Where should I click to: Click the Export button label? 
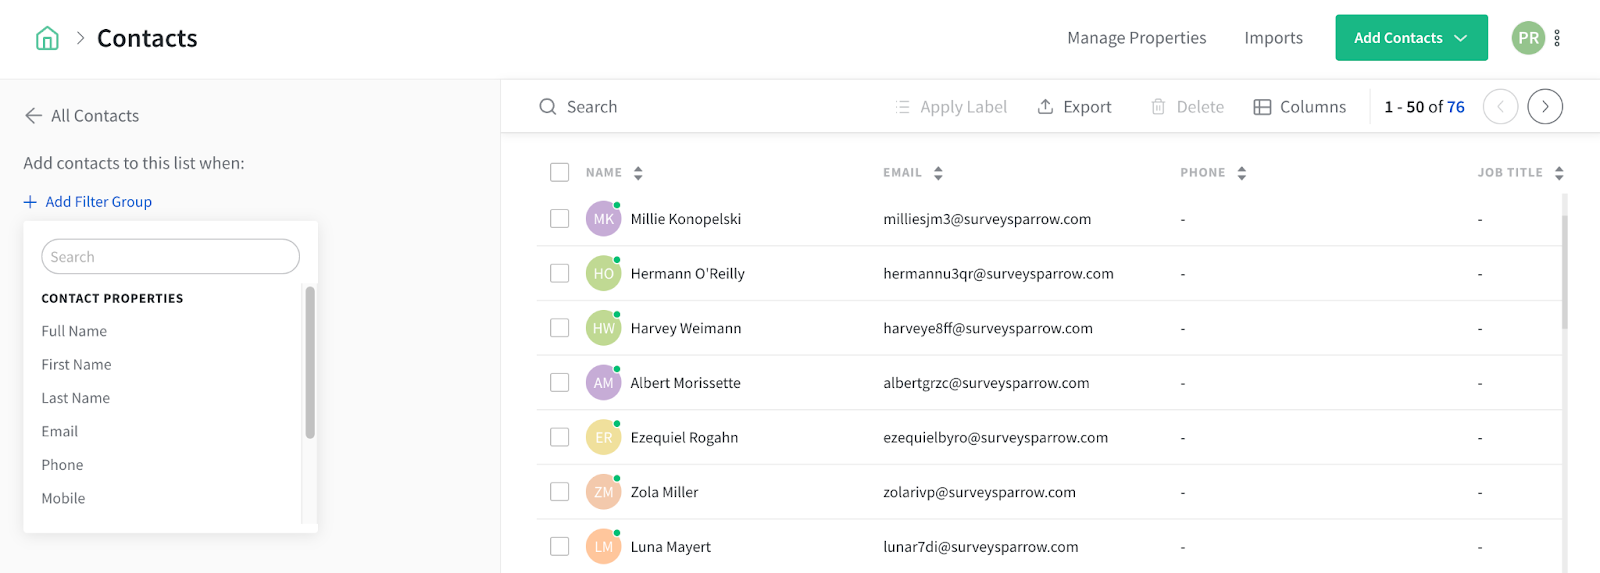(x=1087, y=107)
